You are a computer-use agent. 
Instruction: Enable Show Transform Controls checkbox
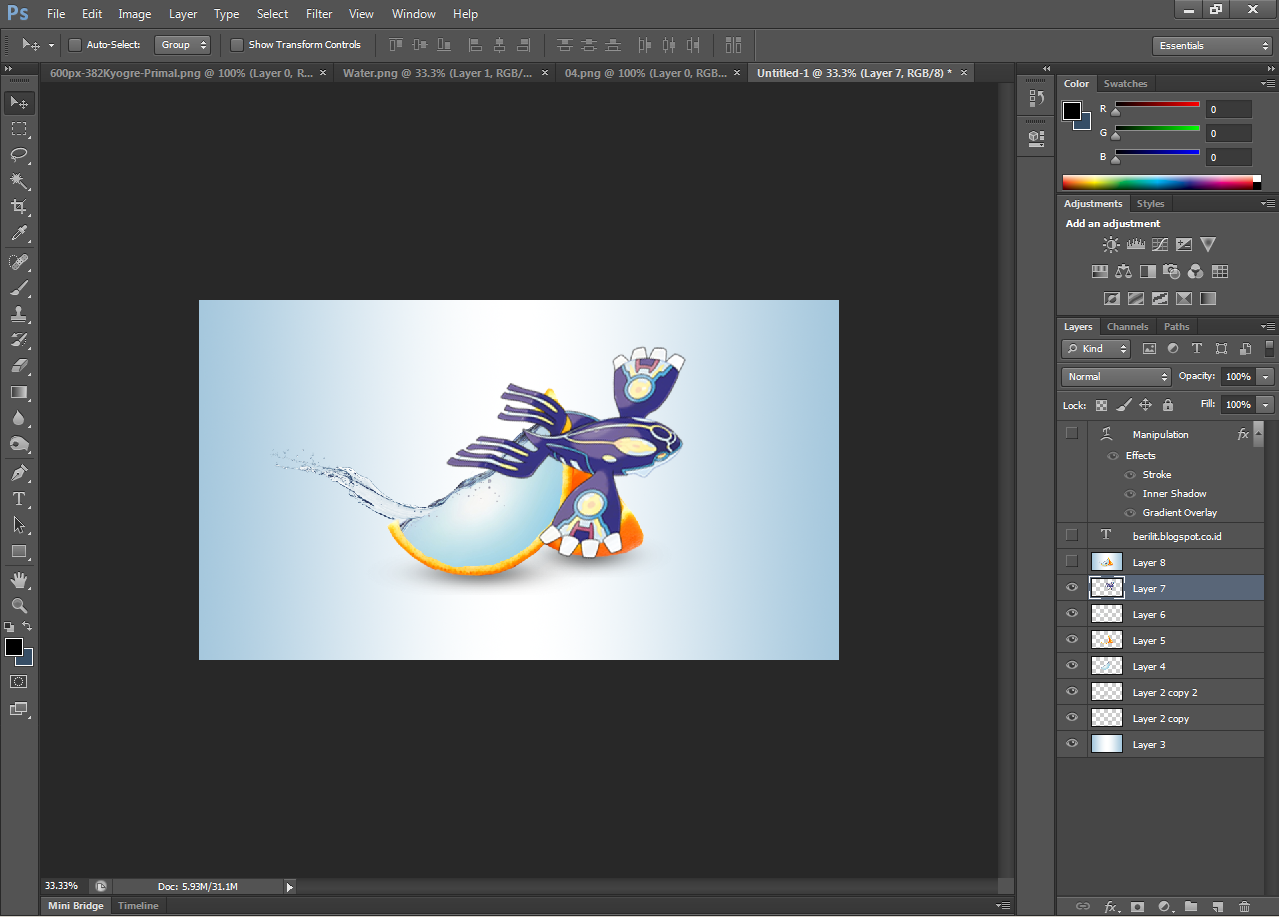(237, 45)
